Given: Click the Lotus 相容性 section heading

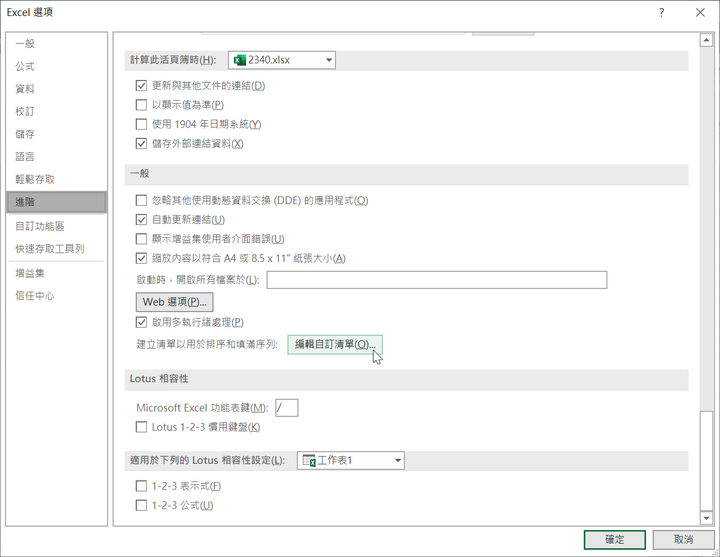Looking at the screenshot, I should point(159,379).
